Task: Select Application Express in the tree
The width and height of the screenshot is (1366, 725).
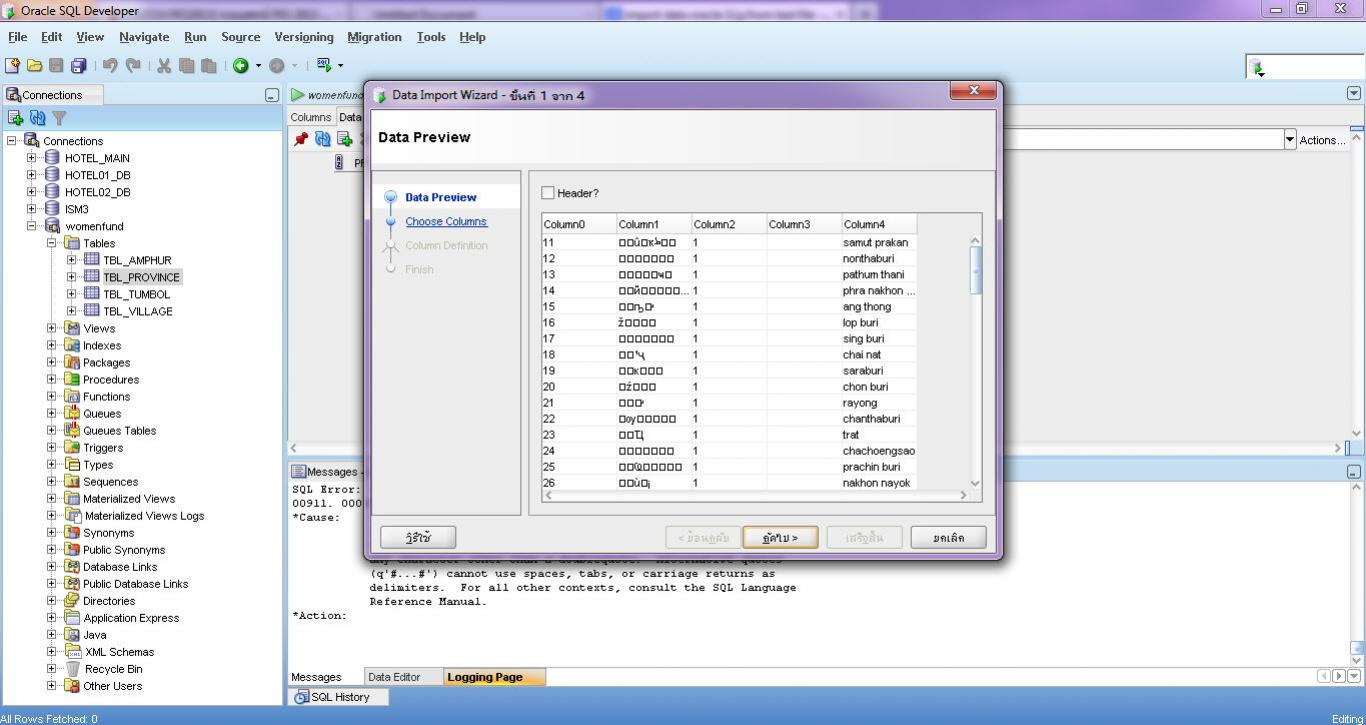Action: point(131,618)
